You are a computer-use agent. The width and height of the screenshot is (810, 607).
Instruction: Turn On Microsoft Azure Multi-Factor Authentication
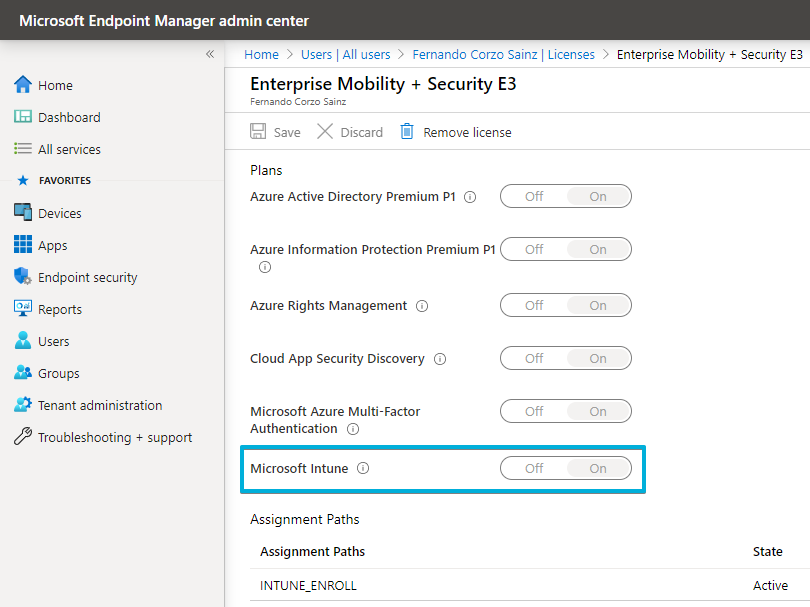click(598, 412)
